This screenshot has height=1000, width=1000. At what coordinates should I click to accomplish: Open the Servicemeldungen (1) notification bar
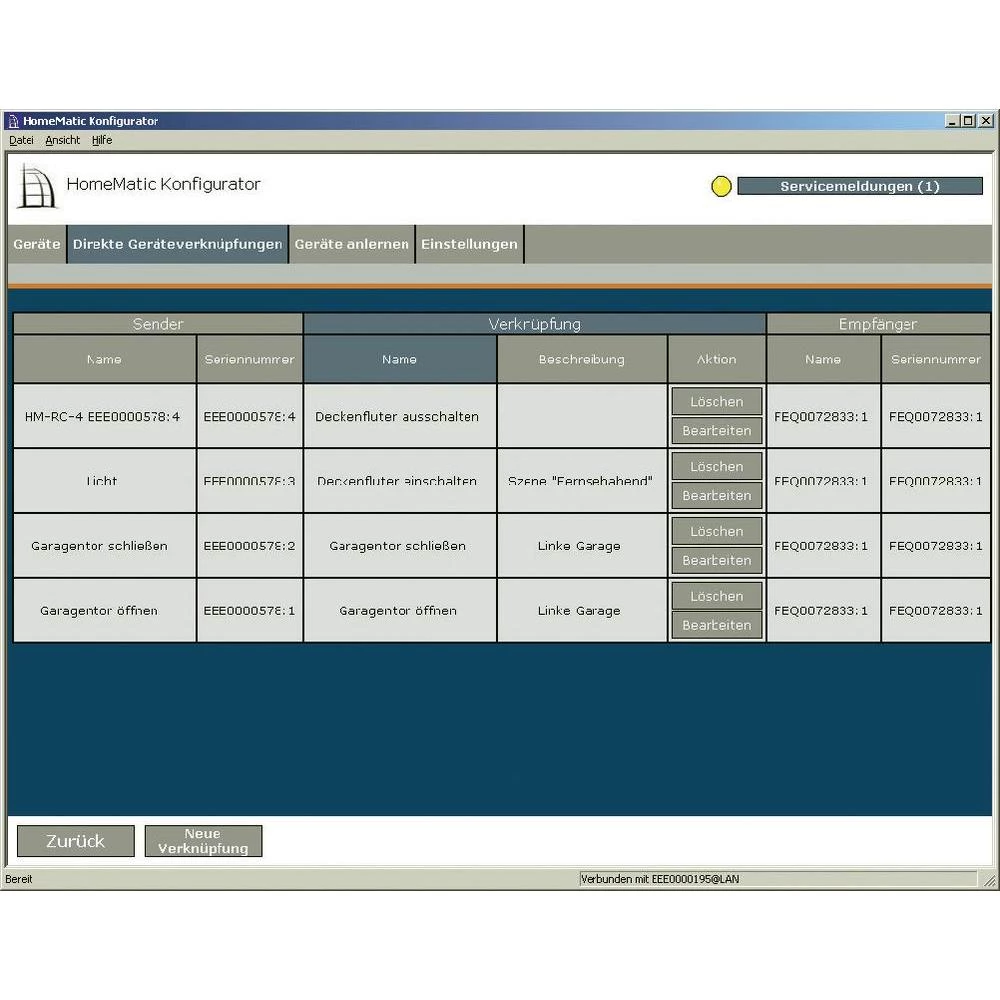860,187
